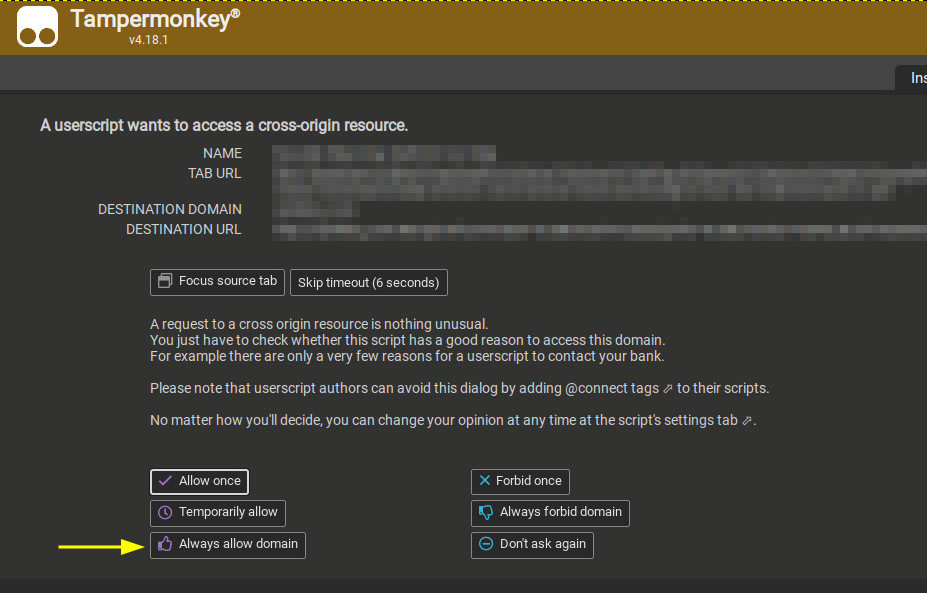Click the blurred DESTINATION URL value
Viewport: 927px width, 593px height.
tap(600, 230)
